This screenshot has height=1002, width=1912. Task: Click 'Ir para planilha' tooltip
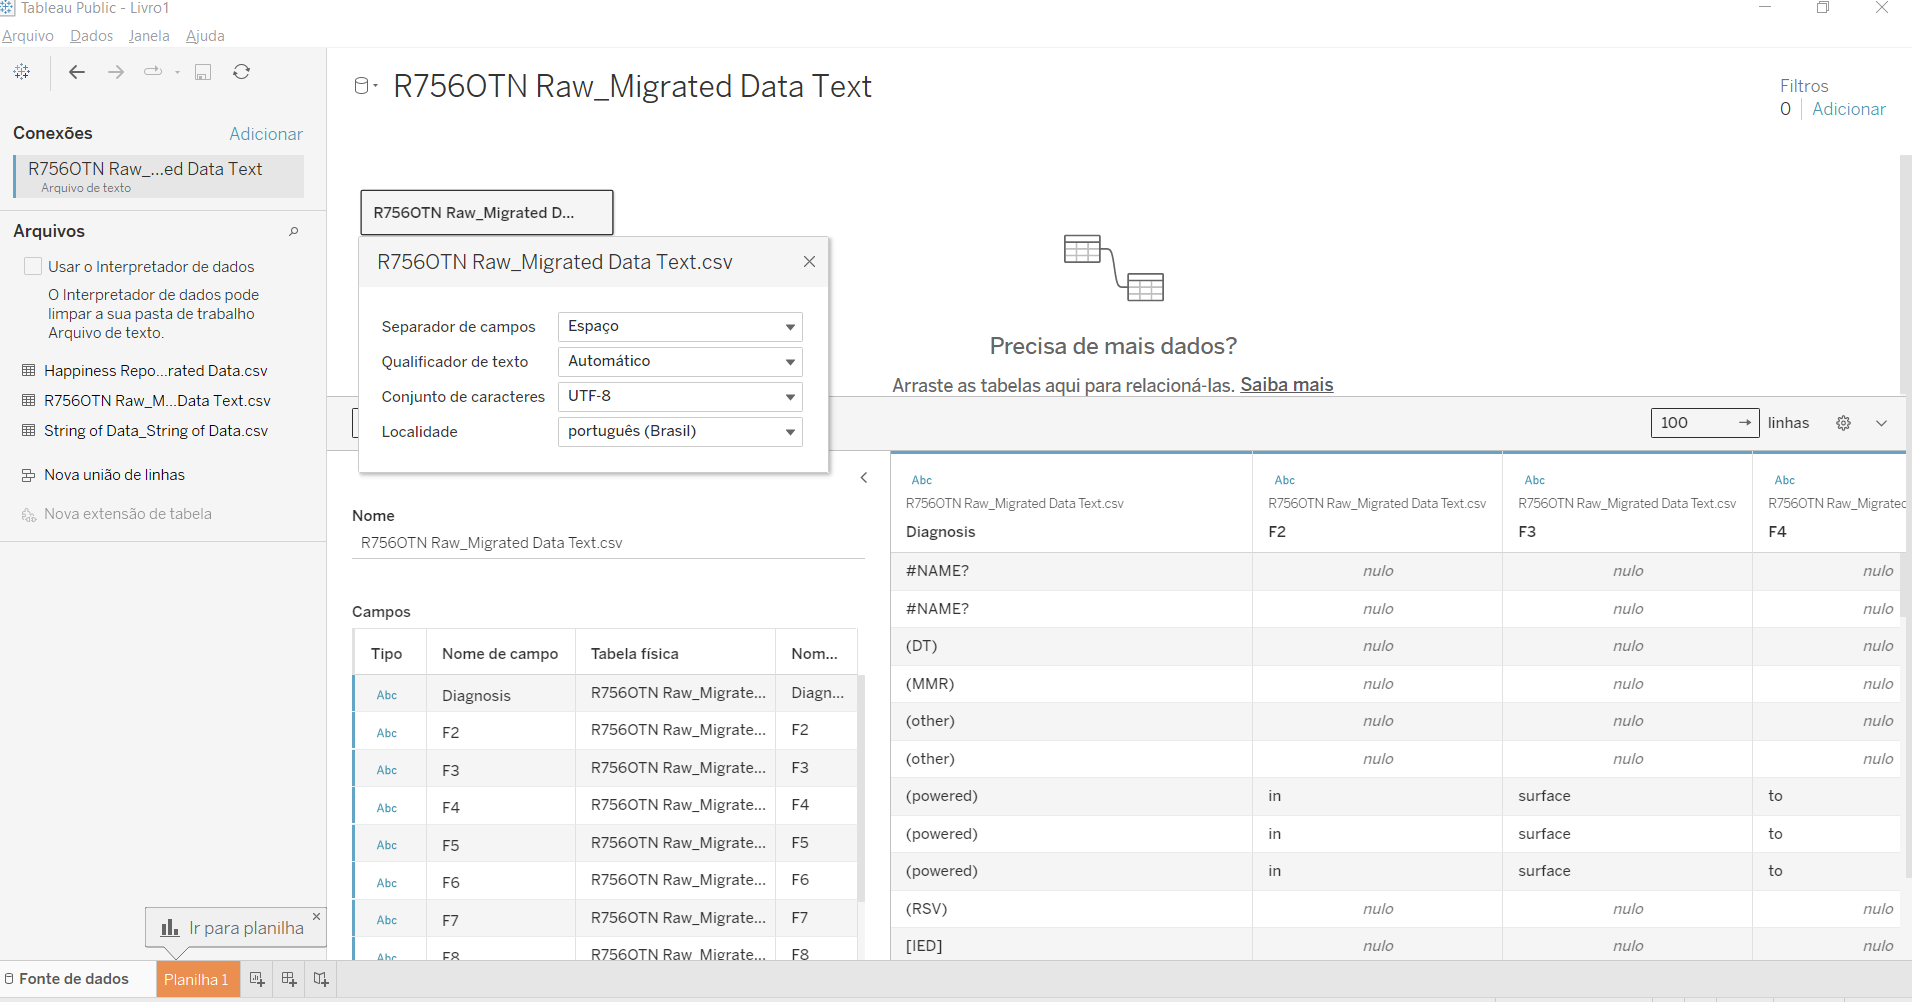[x=235, y=928]
